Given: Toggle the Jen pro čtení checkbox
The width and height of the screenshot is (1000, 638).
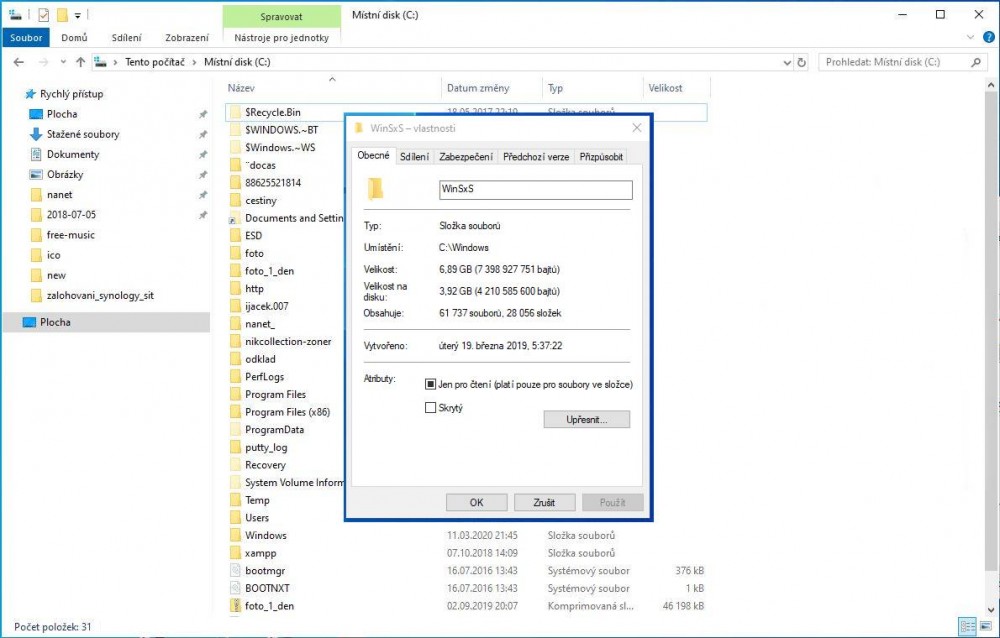Looking at the screenshot, I should pyautogui.click(x=430, y=384).
